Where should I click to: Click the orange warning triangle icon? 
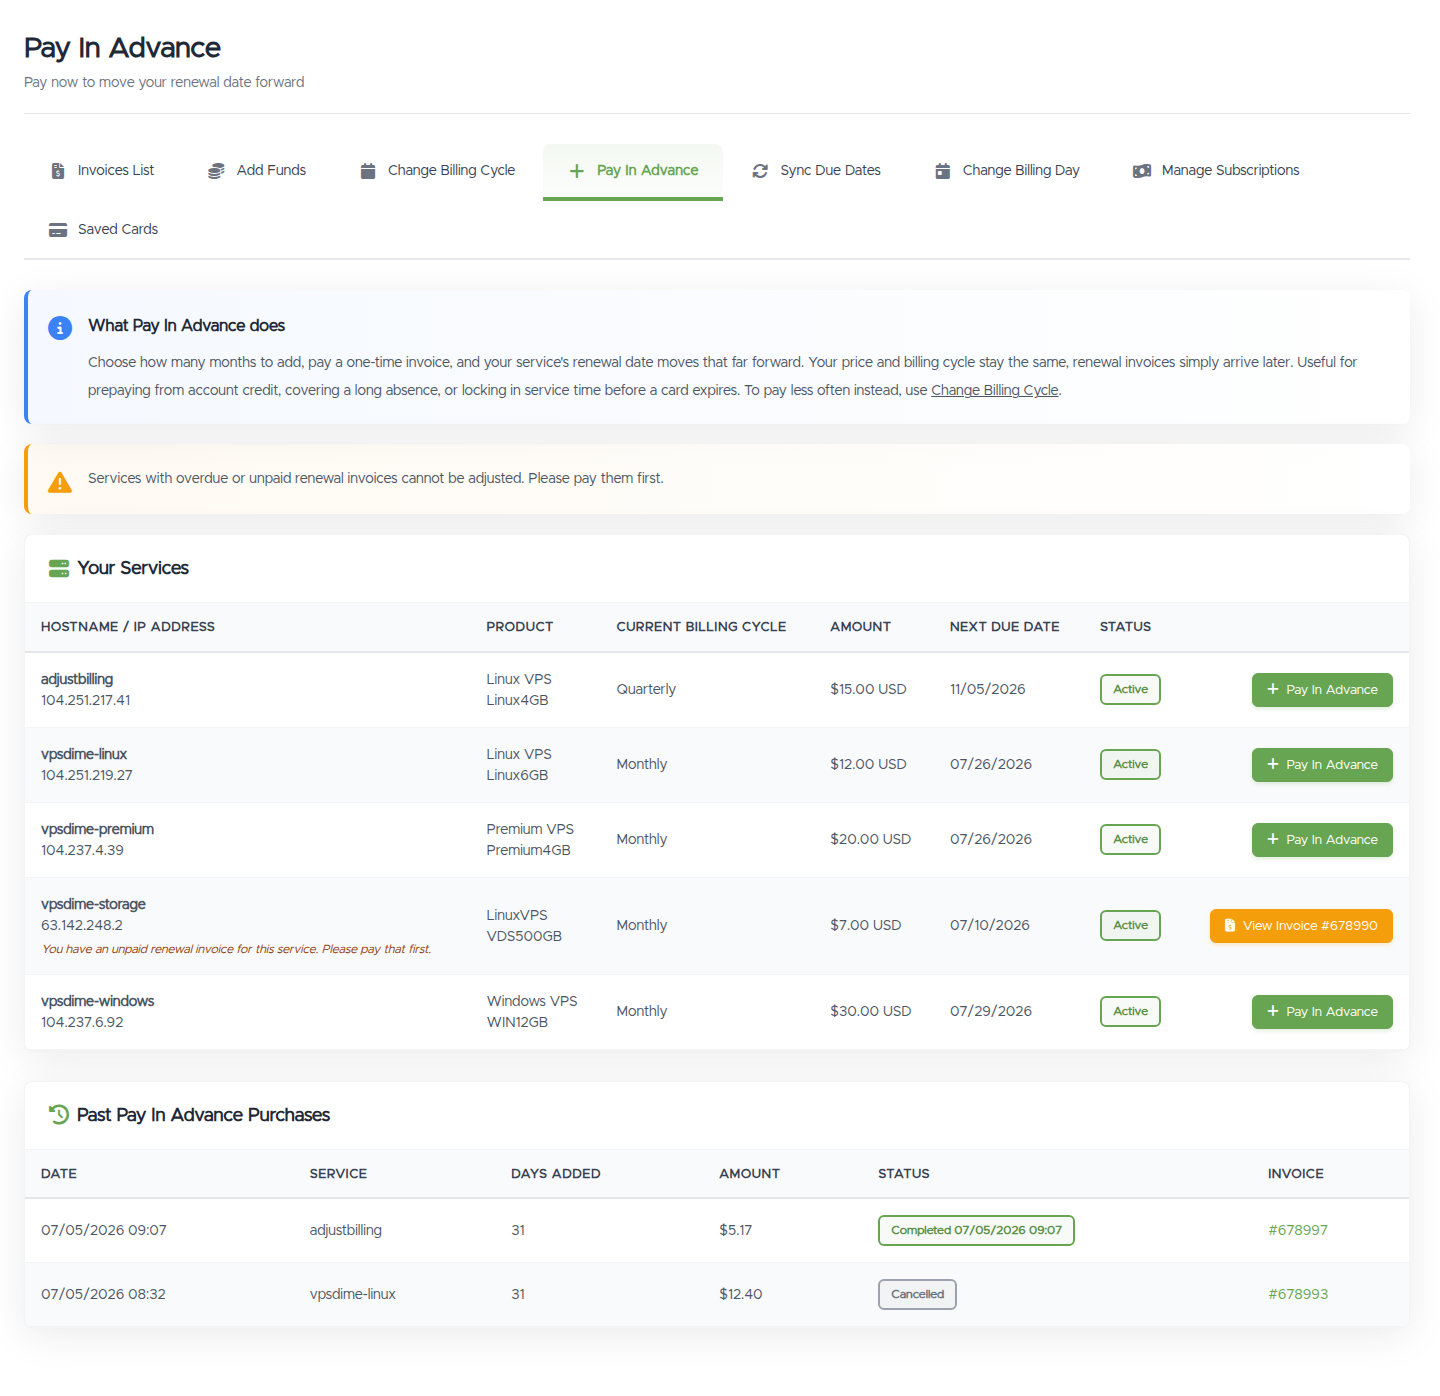click(x=60, y=482)
